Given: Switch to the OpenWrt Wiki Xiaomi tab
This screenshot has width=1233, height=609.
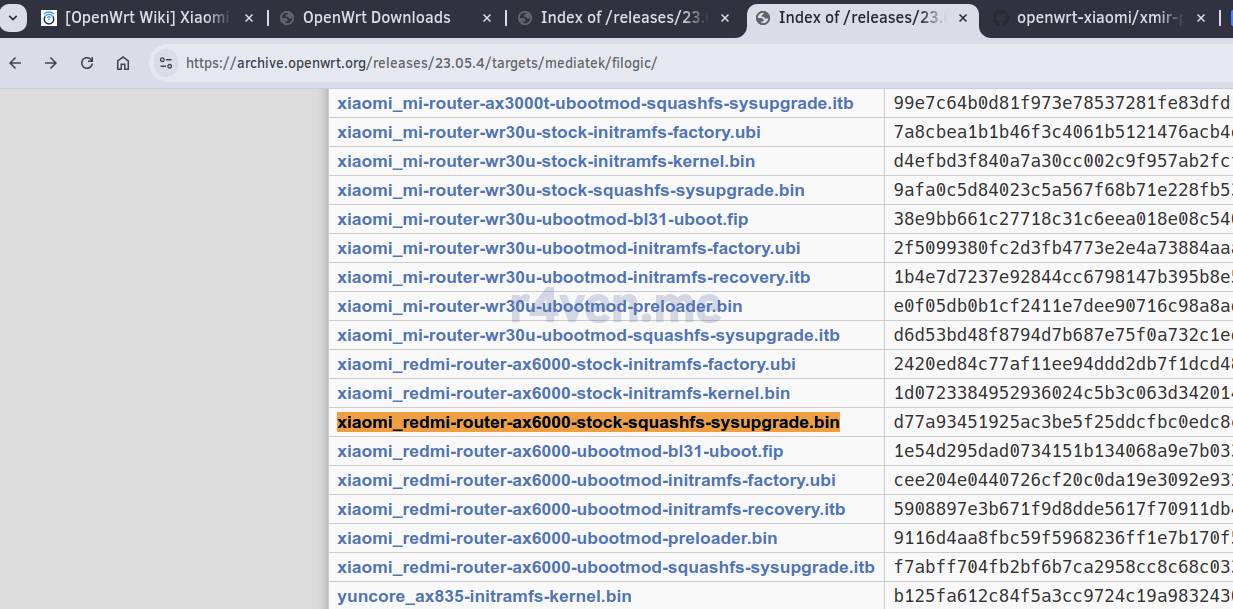Looking at the screenshot, I should [145, 18].
